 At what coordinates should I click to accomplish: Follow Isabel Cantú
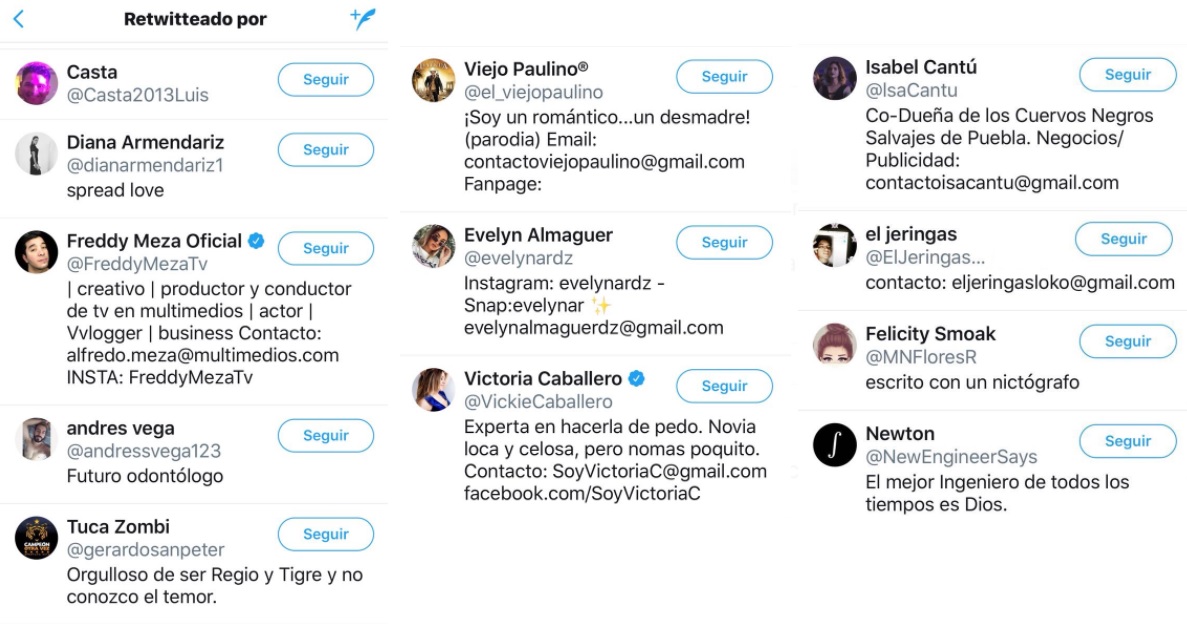[x=1128, y=75]
